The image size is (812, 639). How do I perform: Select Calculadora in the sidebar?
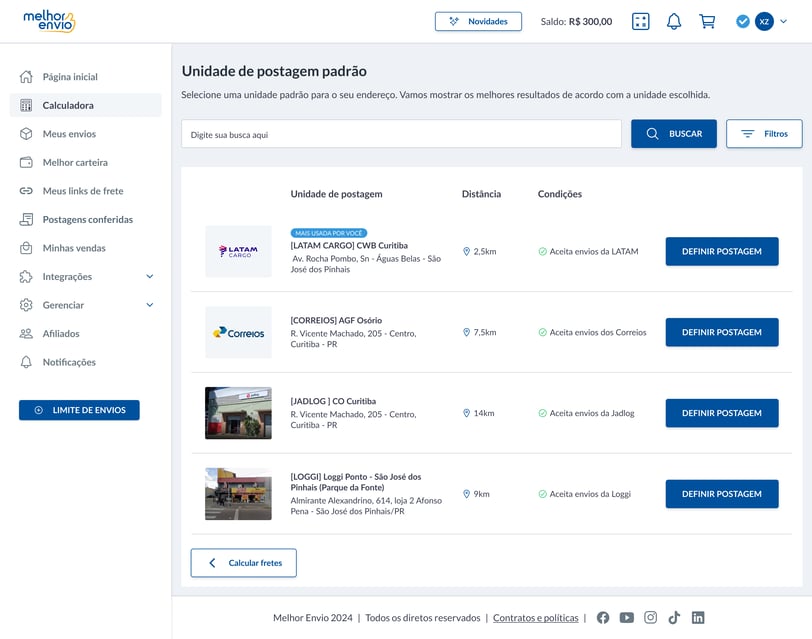pos(86,105)
